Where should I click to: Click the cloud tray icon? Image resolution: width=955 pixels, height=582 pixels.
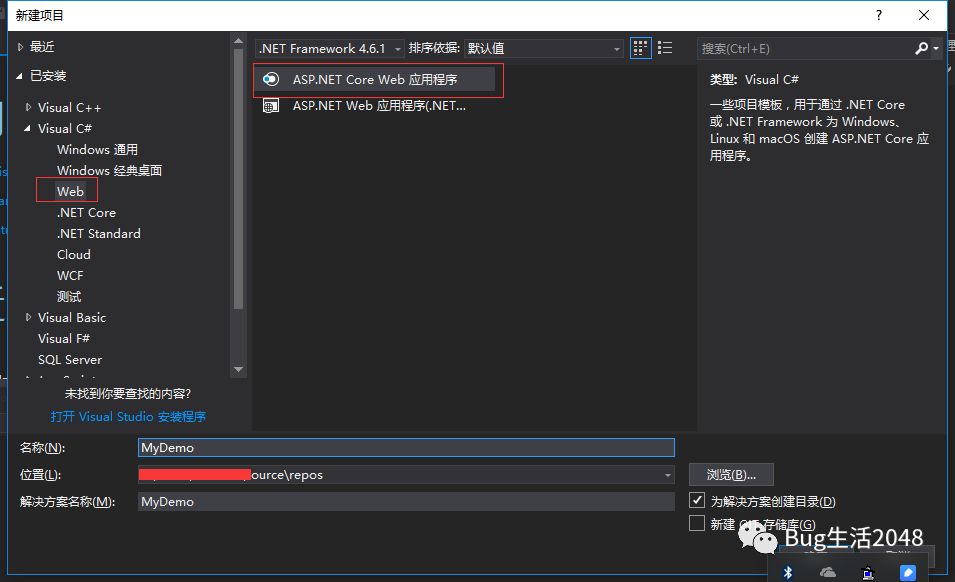[828, 572]
